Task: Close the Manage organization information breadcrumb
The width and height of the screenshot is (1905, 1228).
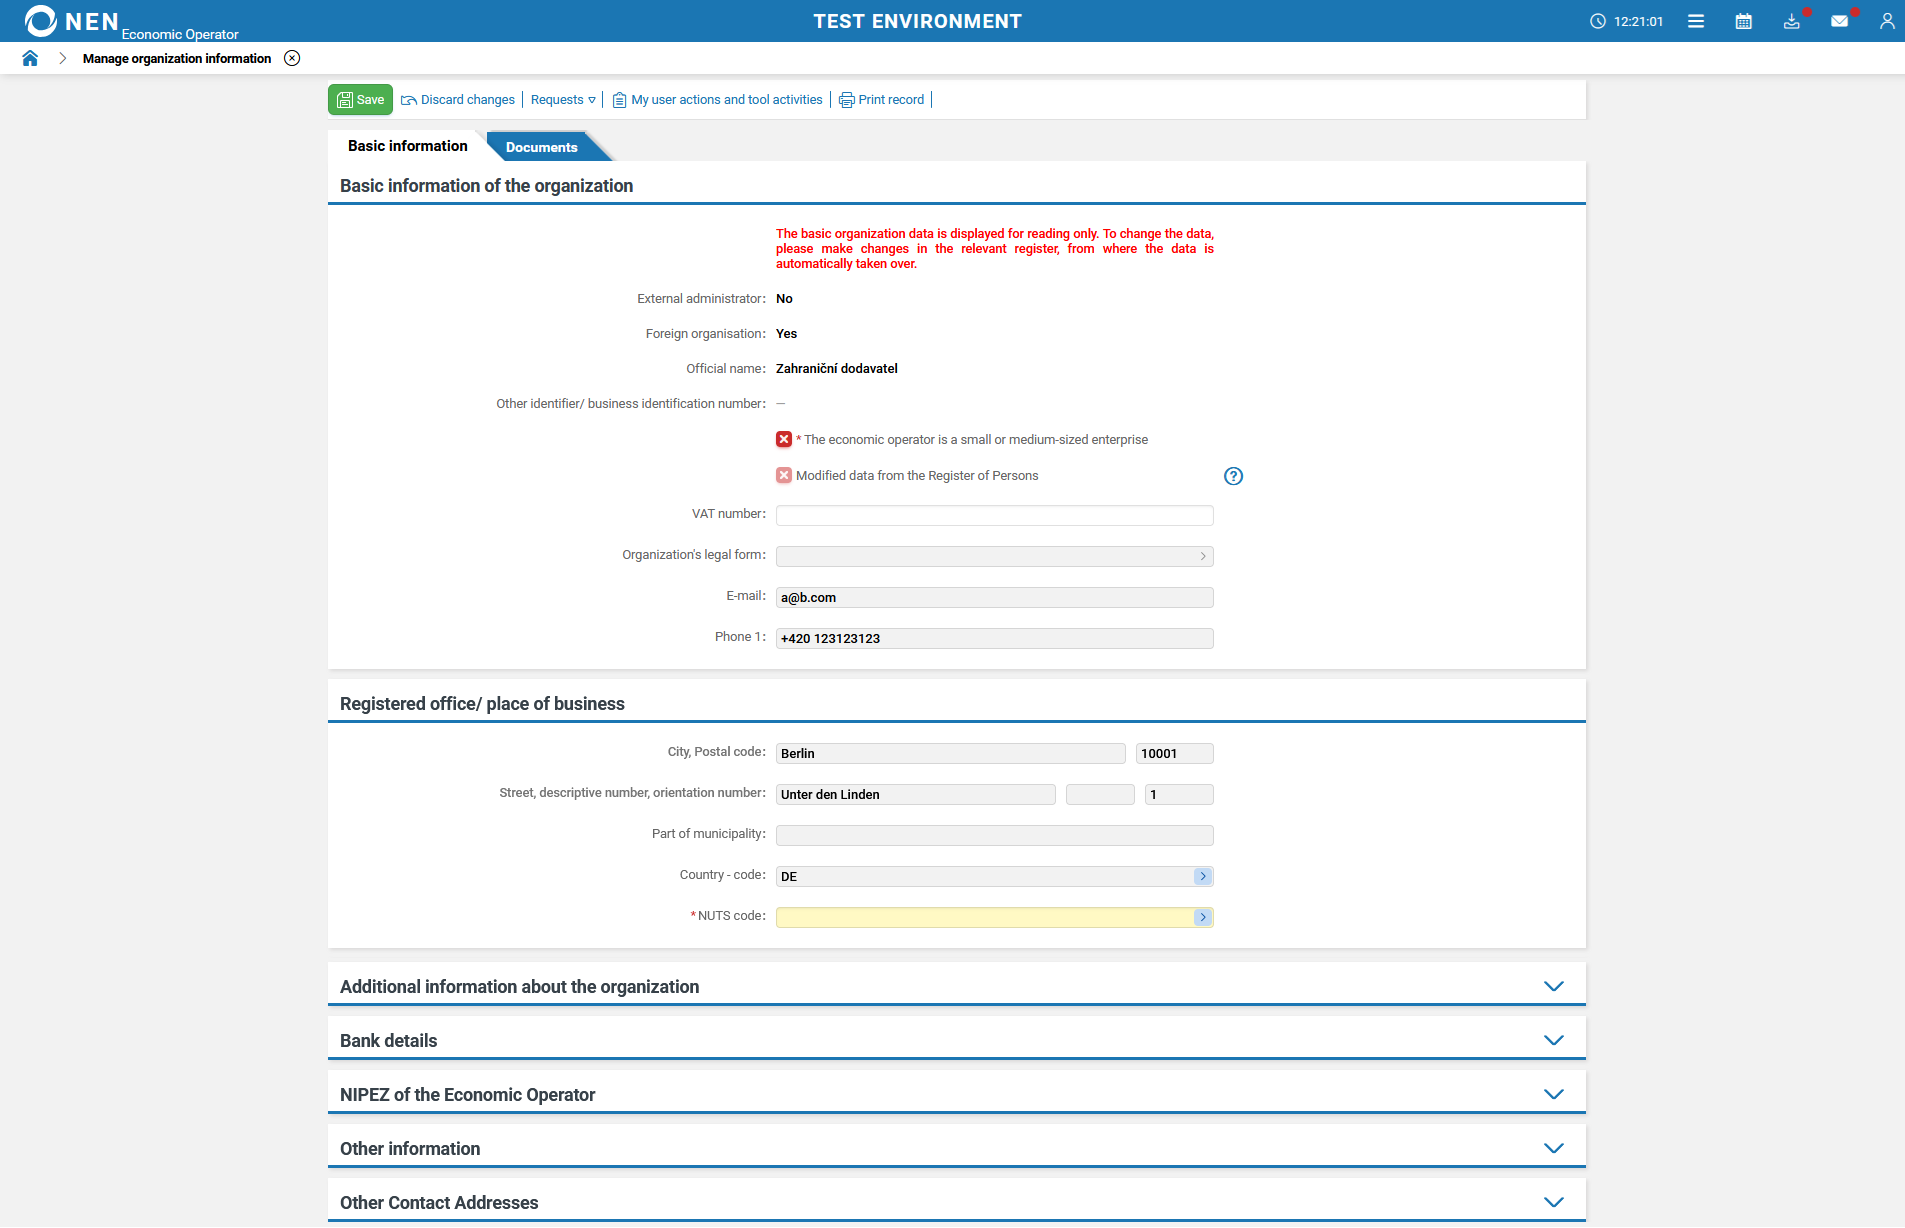Action: (292, 58)
